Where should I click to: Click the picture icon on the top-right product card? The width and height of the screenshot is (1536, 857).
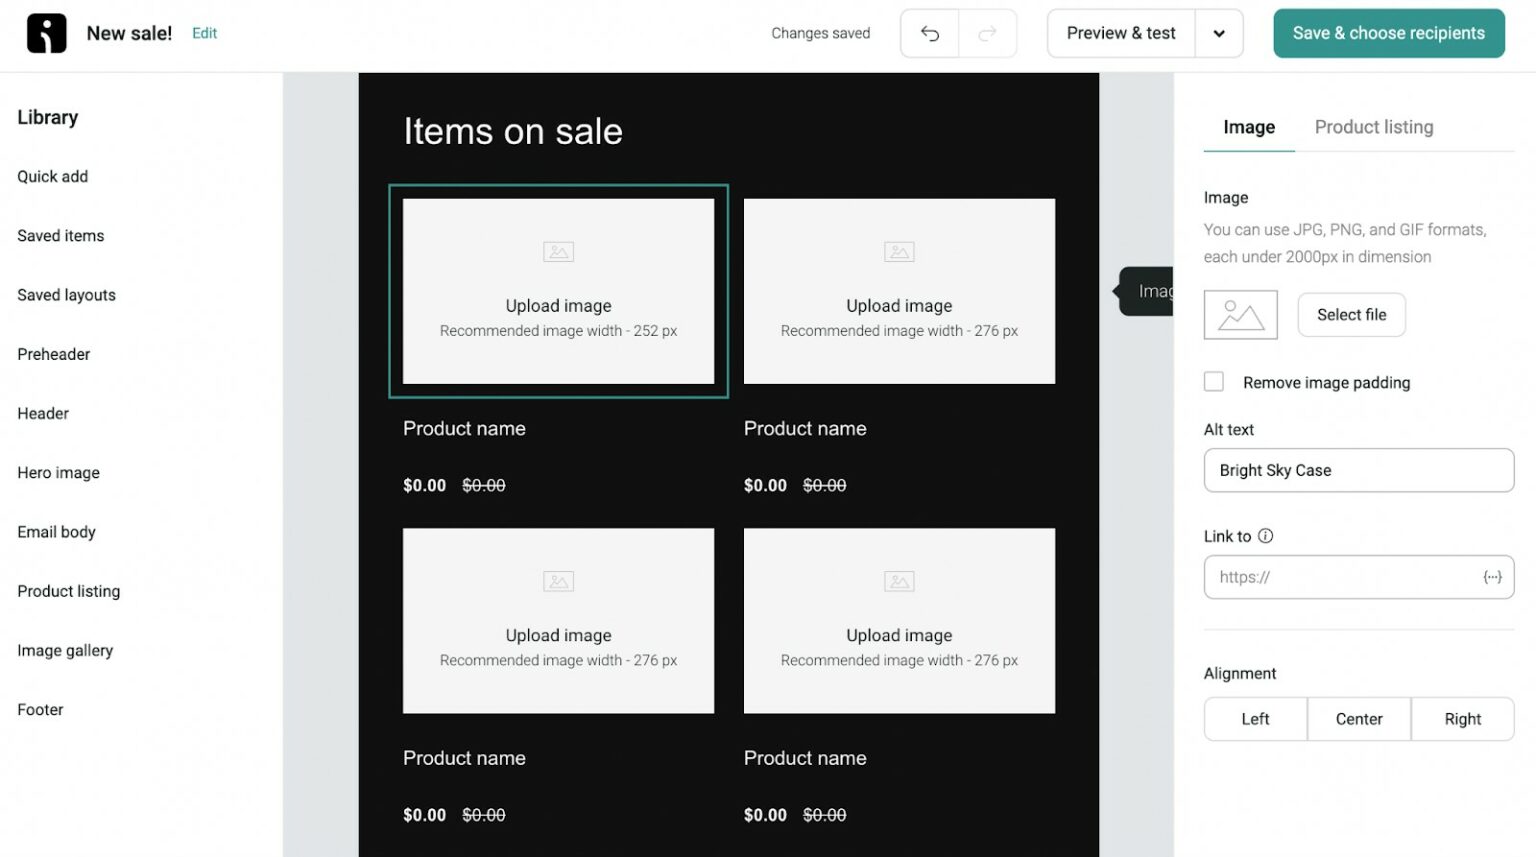pyautogui.click(x=898, y=252)
